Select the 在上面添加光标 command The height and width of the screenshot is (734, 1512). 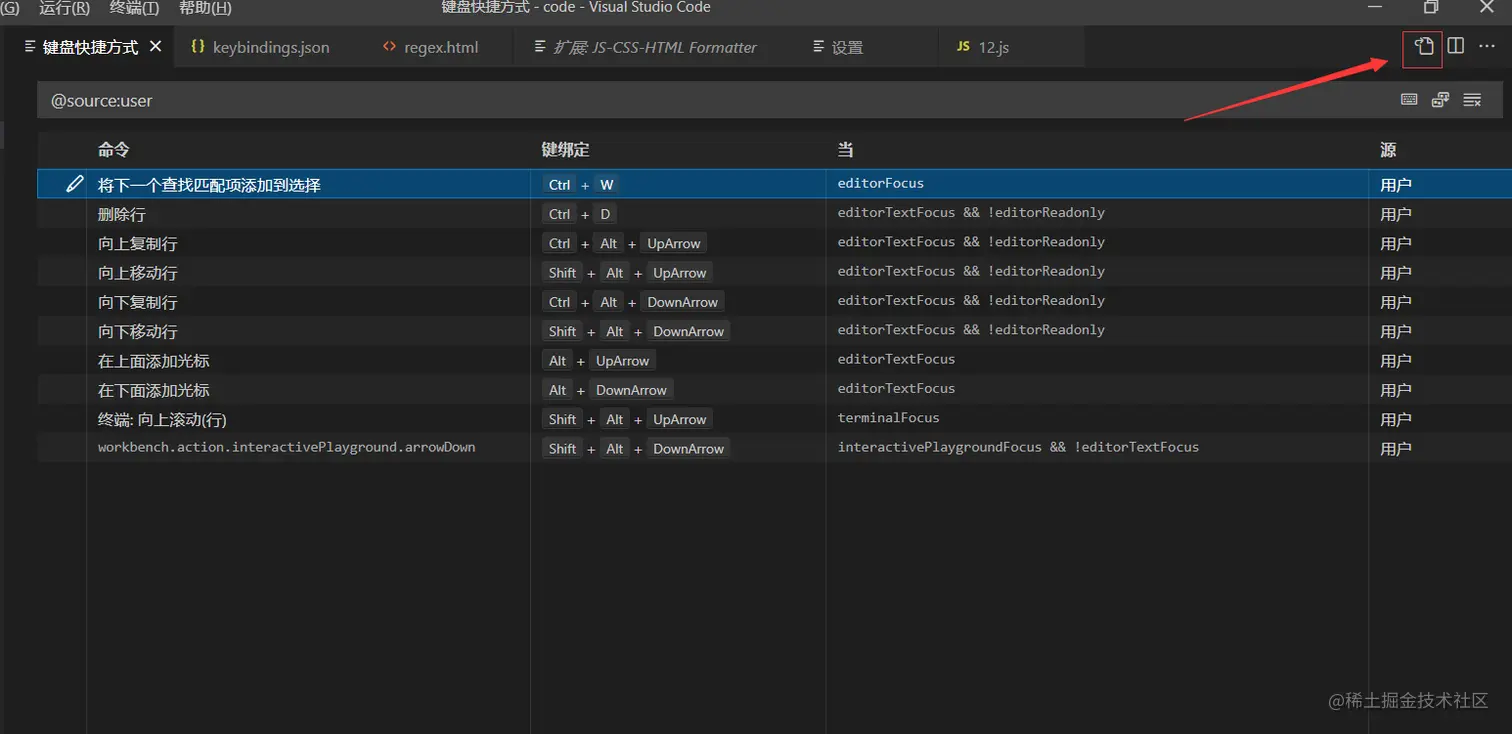154,361
